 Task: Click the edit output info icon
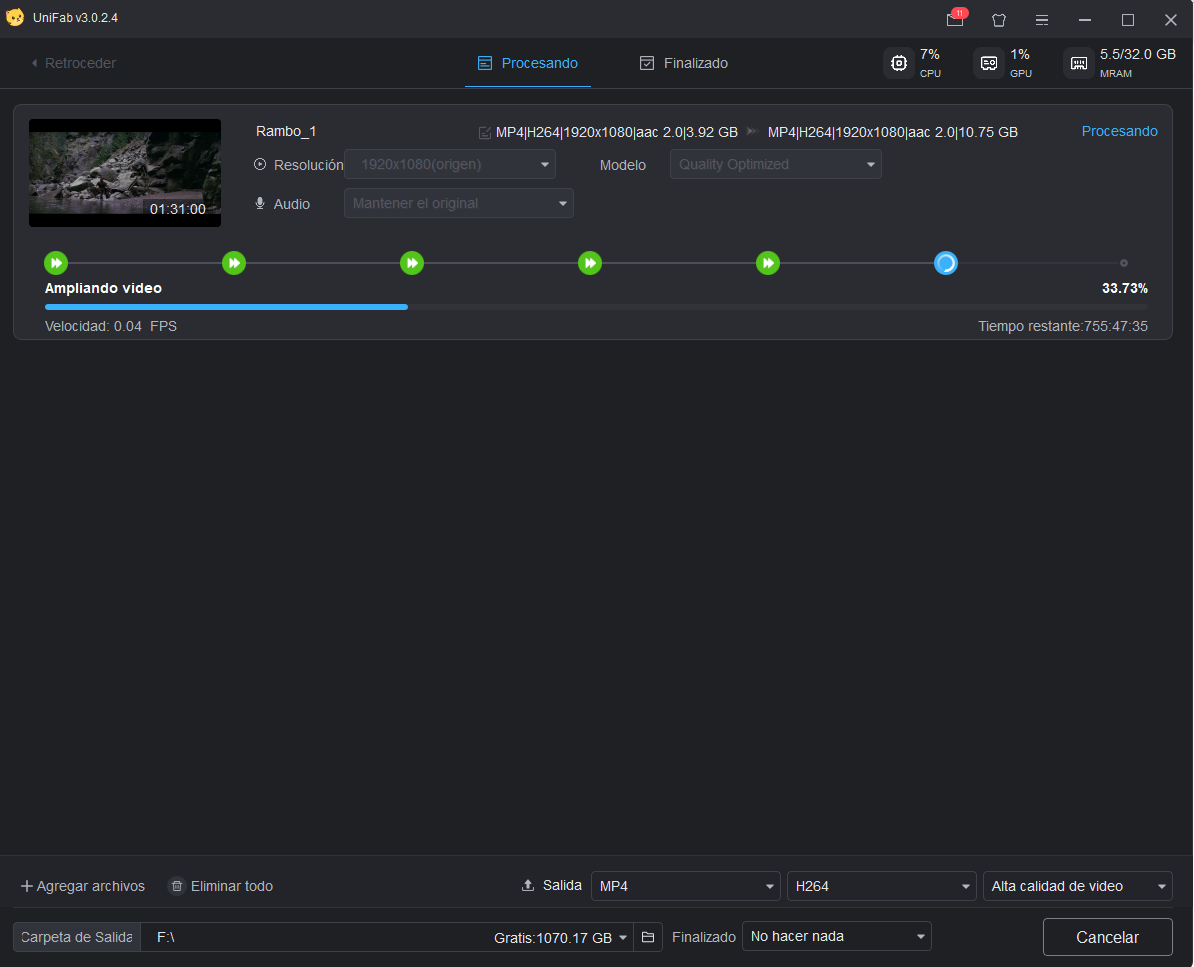tap(484, 133)
